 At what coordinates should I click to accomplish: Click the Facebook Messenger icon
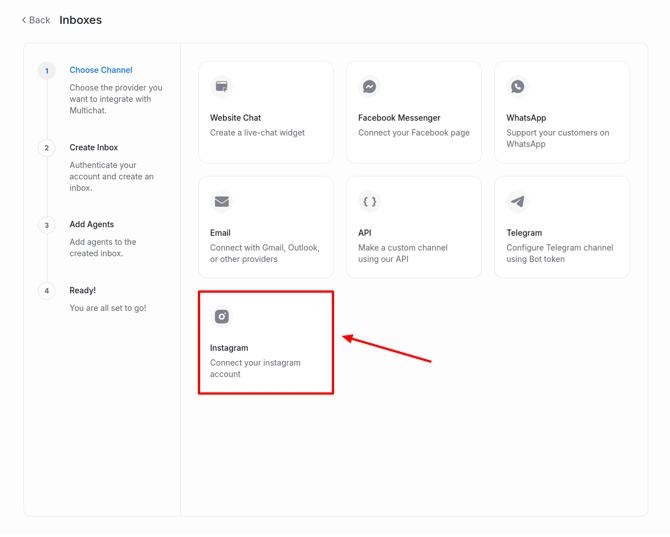tap(370, 87)
